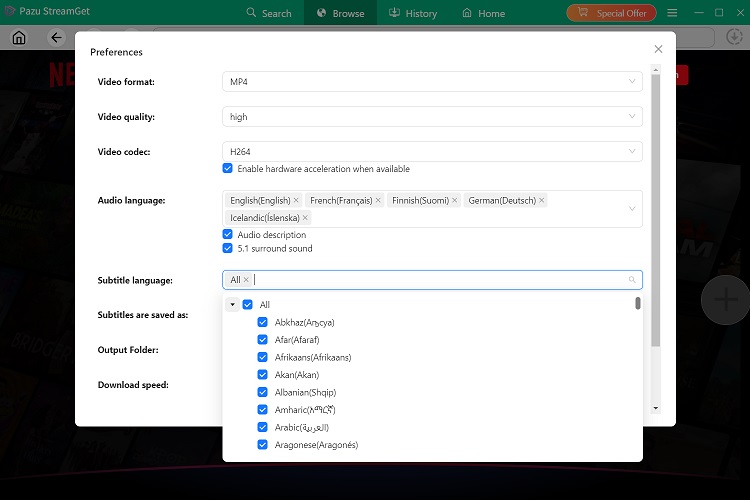Image resolution: width=750 pixels, height=500 pixels.
Task: Close the Preferences dialog with the X
Action: (658, 49)
